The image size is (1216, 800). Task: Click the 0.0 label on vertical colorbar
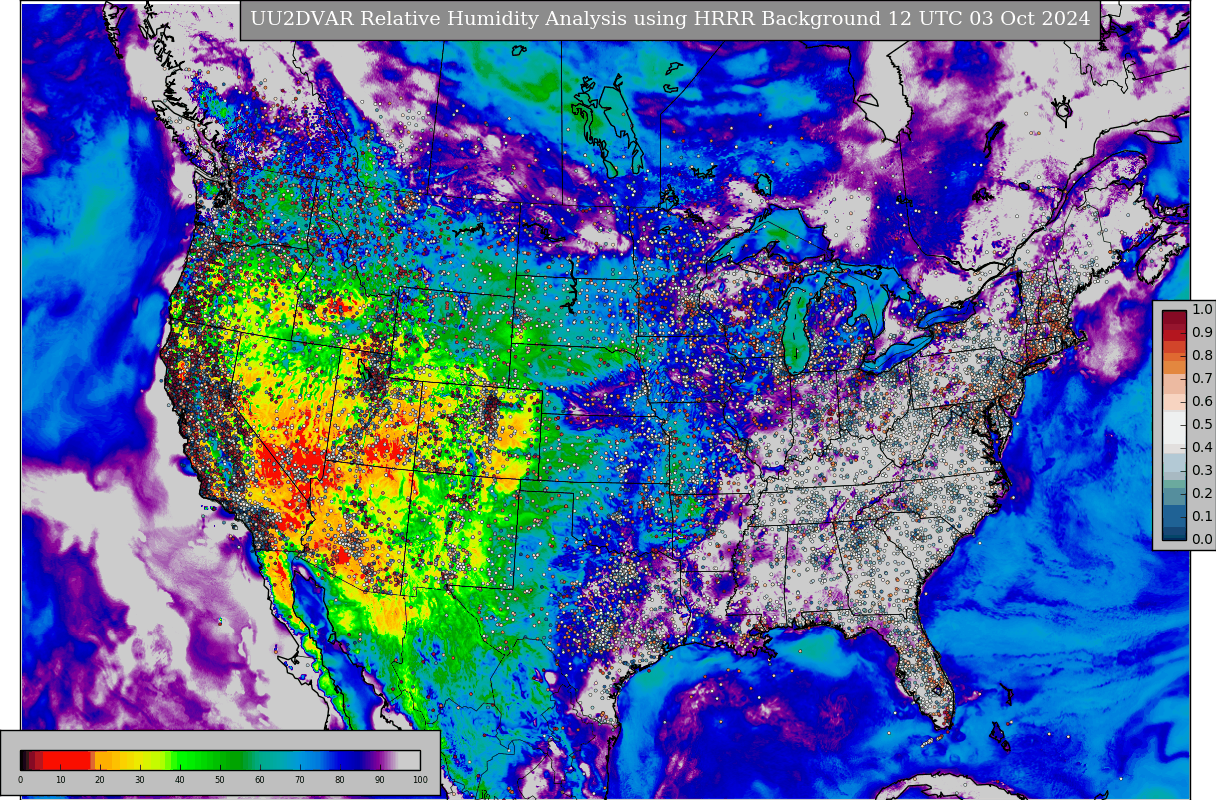pyautogui.click(x=1202, y=540)
